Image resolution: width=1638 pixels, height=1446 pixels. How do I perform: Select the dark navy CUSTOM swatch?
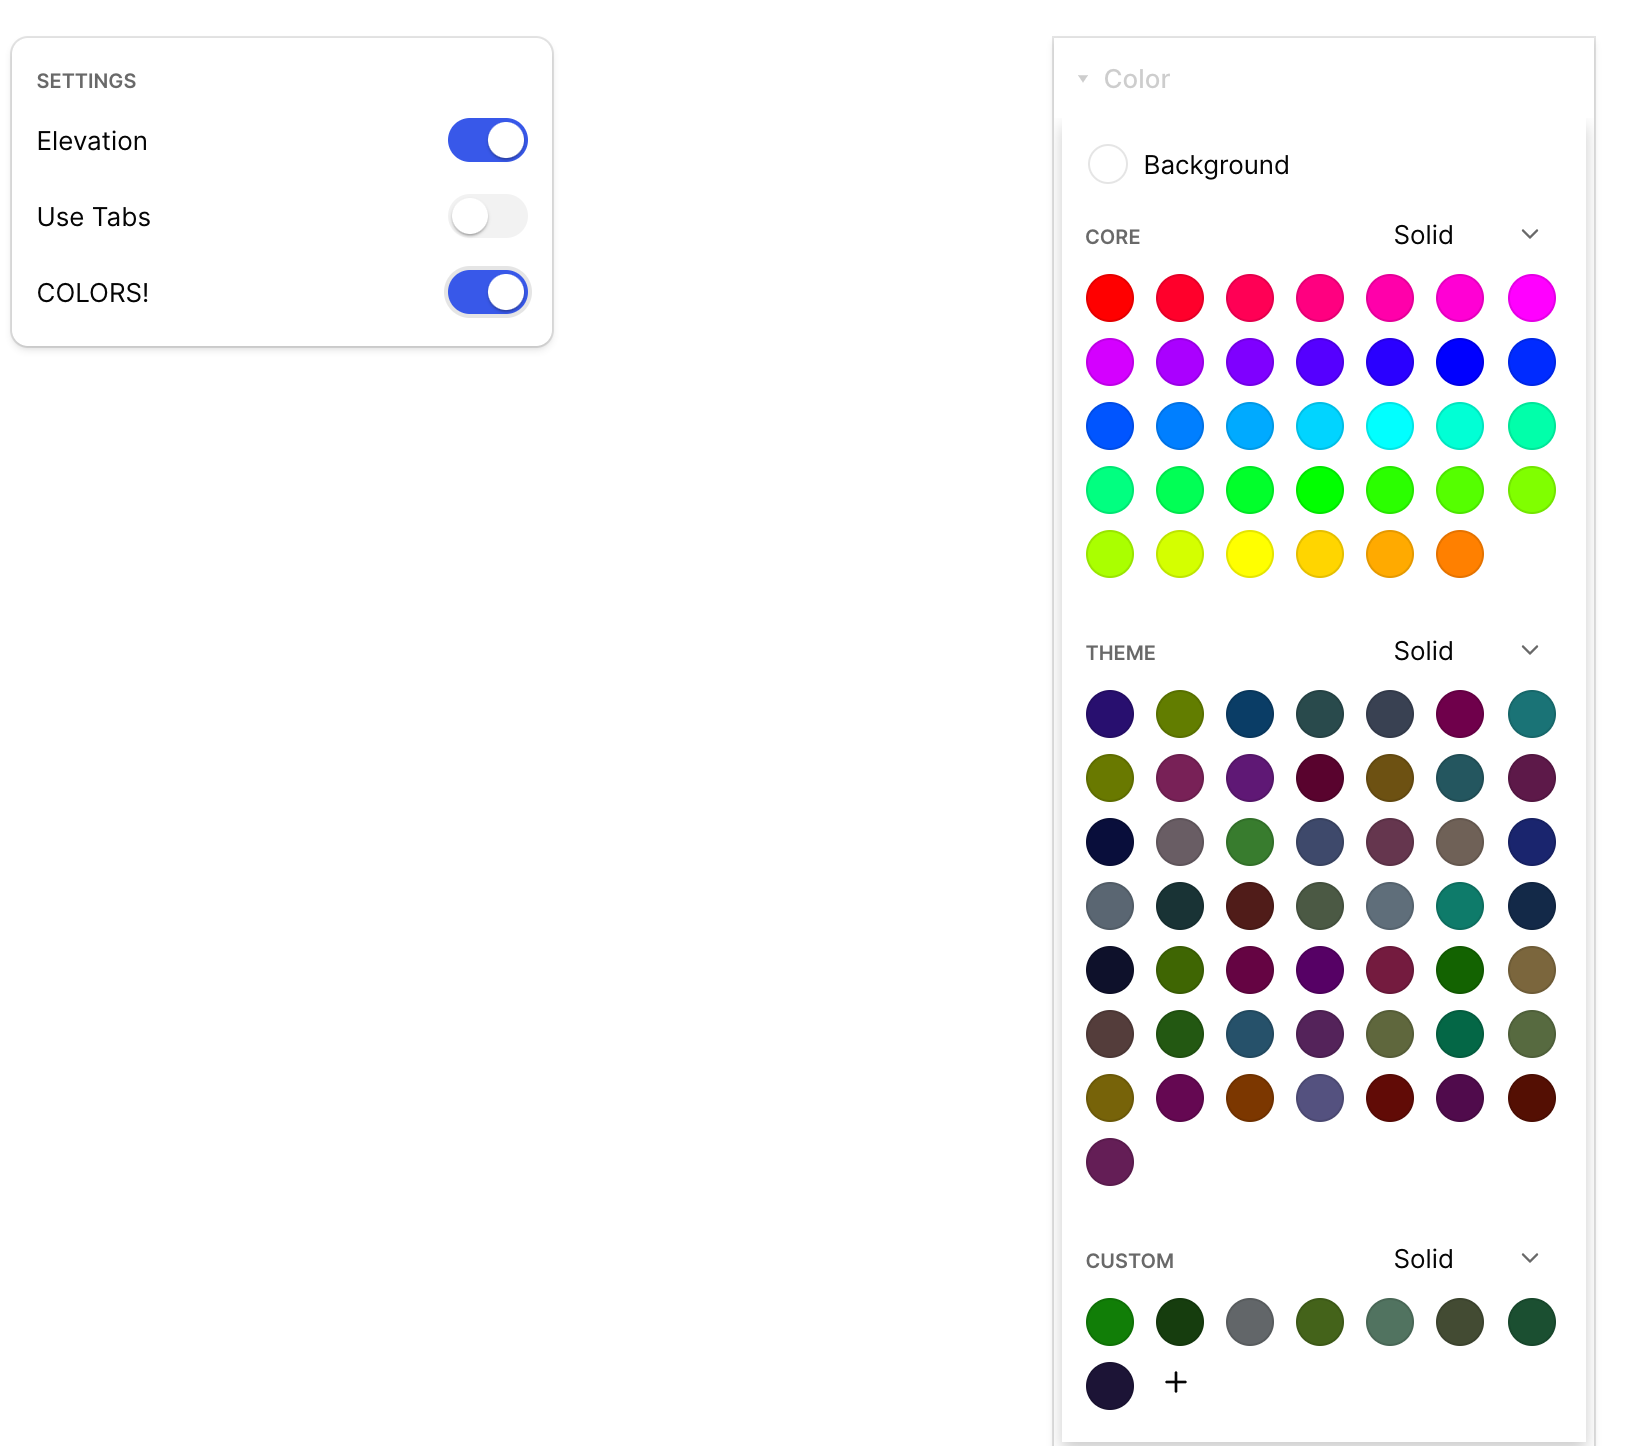pos(1109,1386)
